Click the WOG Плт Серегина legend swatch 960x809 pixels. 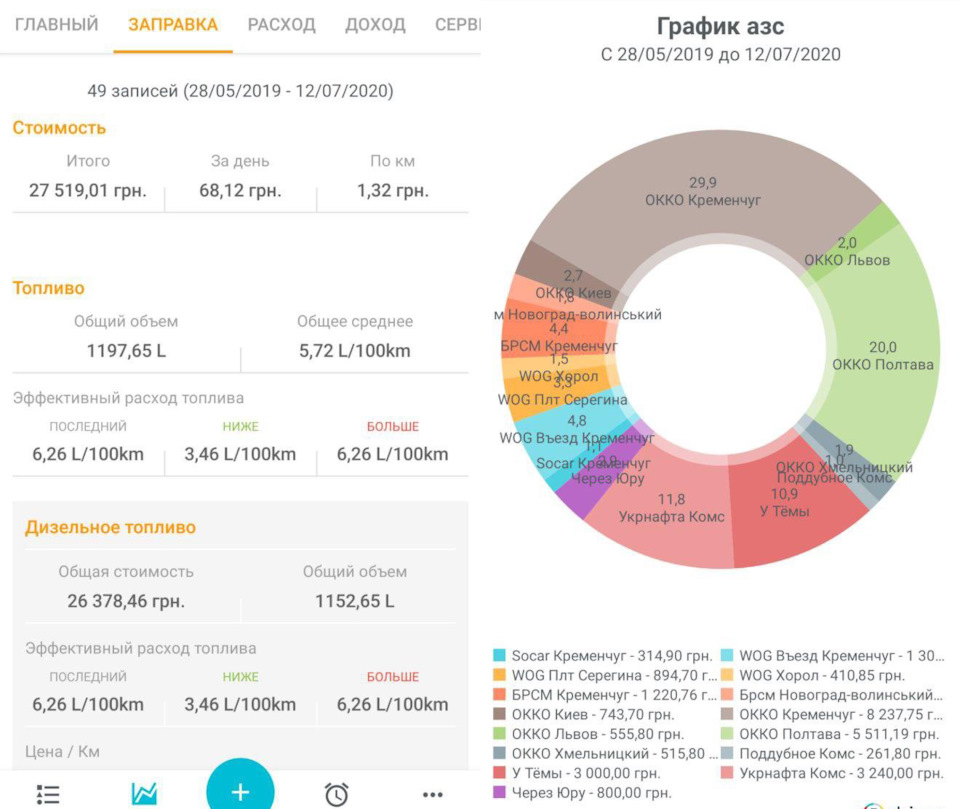click(x=500, y=675)
